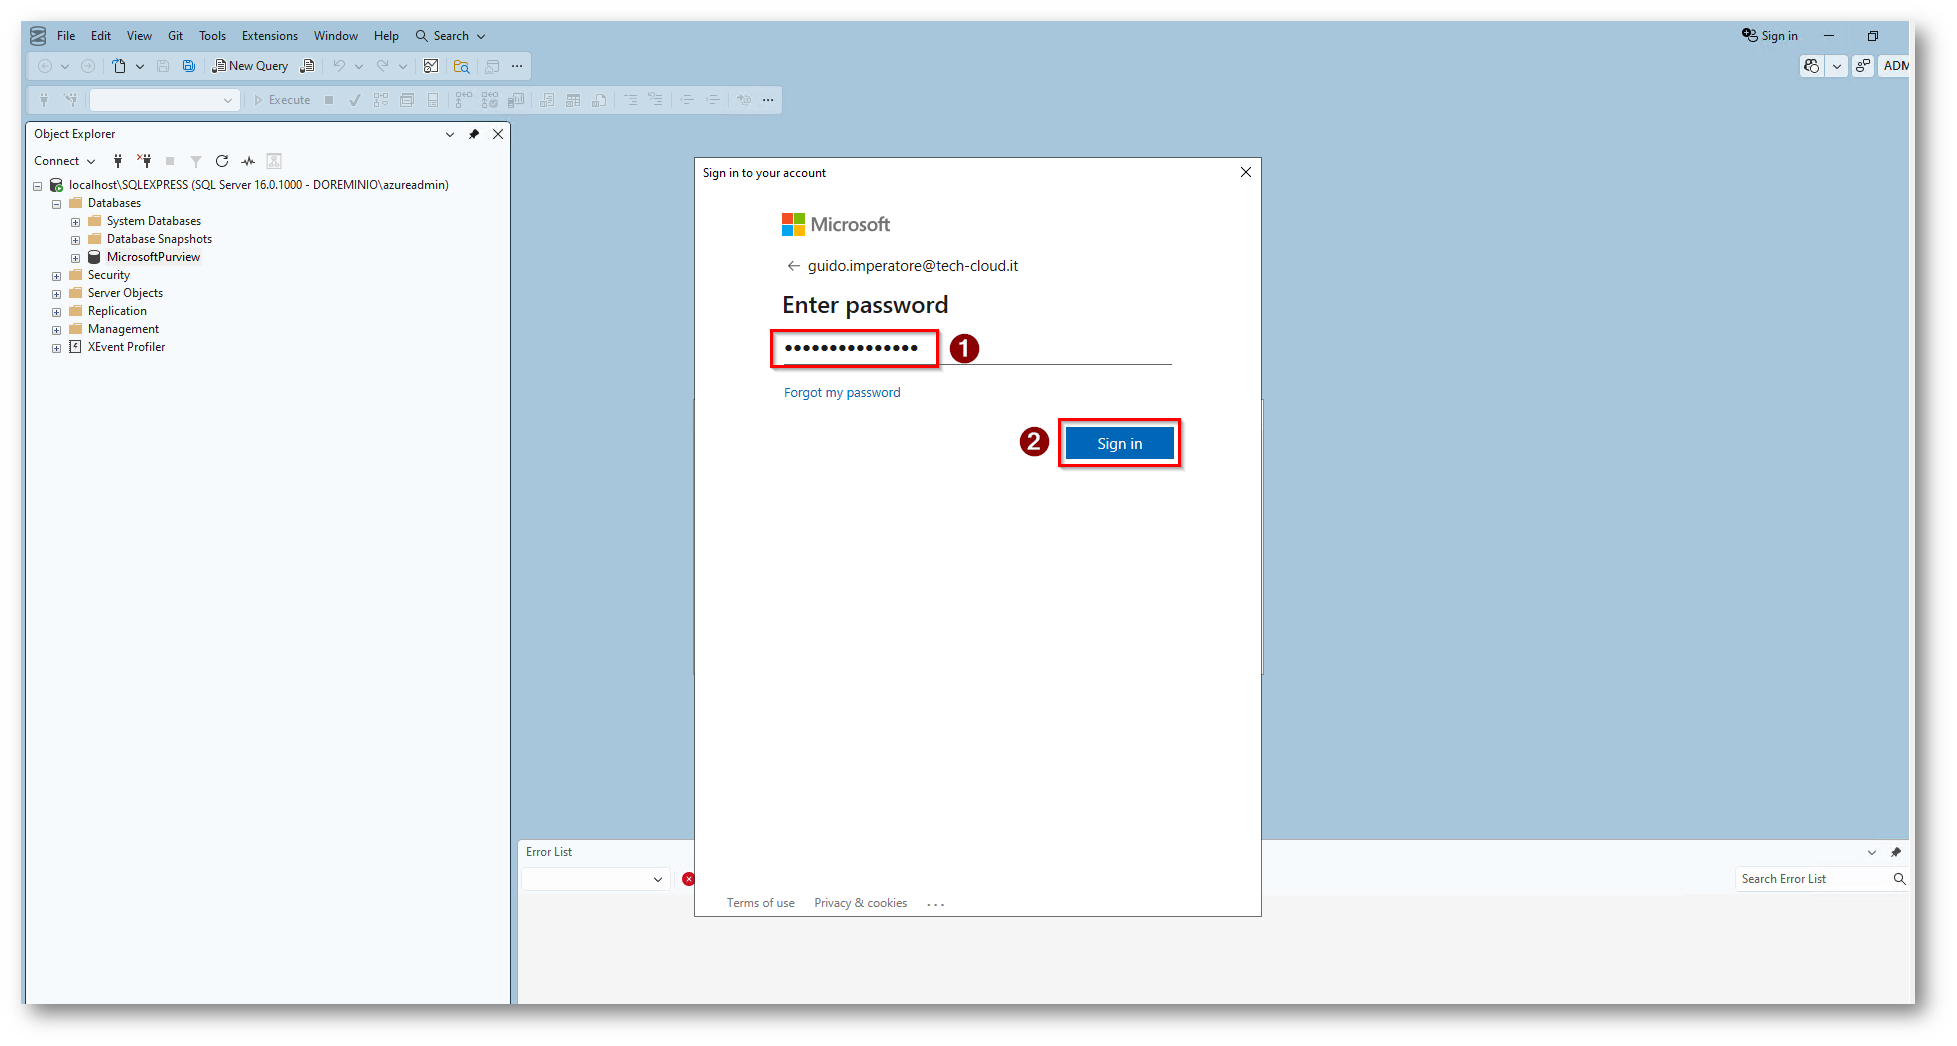
Task: Open the View menu
Action: pyautogui.click(x=139, y=36)
